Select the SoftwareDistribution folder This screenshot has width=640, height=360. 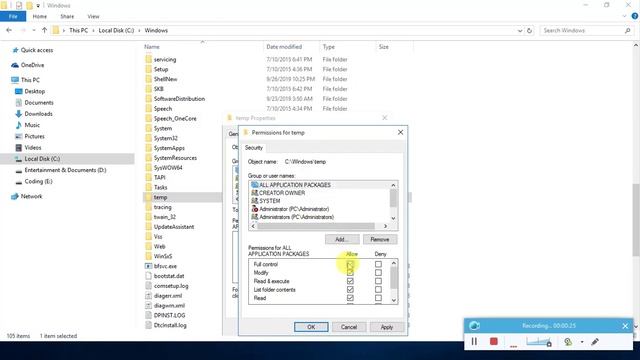(x=179, y=99)
